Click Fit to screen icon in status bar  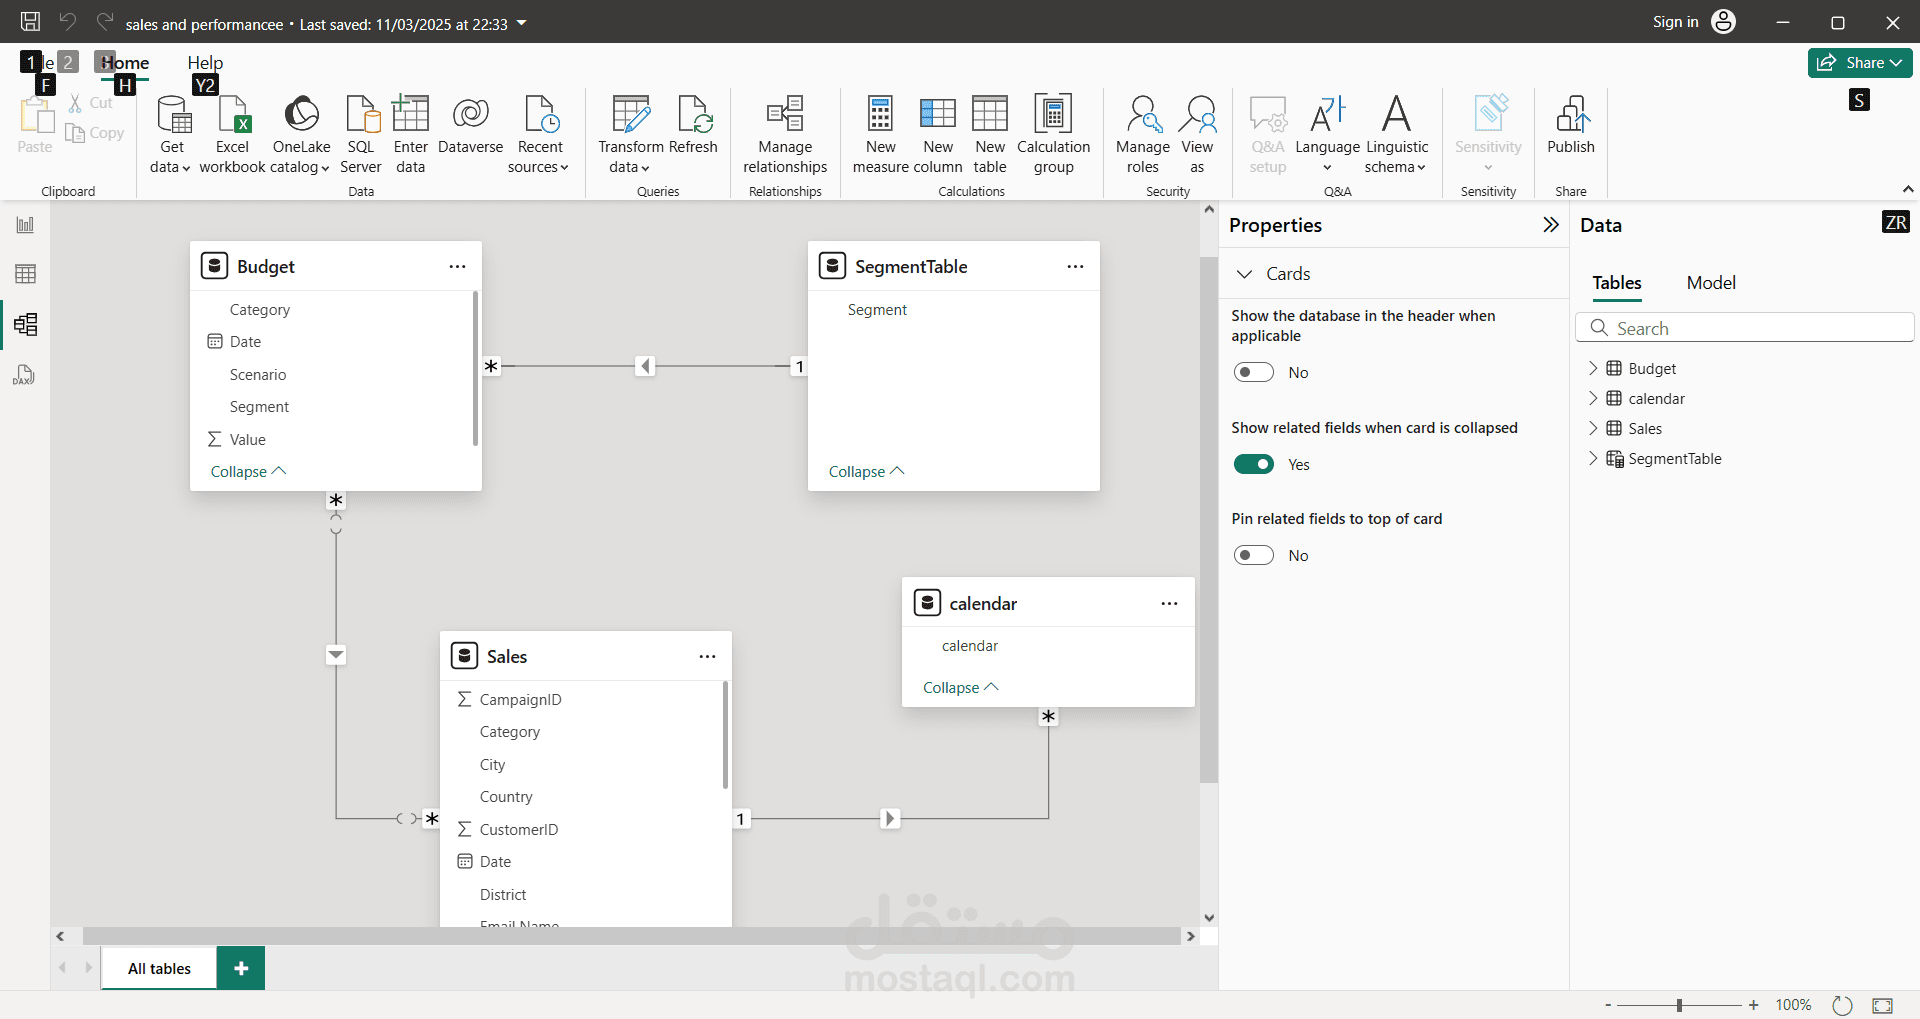[1883, 1005]
